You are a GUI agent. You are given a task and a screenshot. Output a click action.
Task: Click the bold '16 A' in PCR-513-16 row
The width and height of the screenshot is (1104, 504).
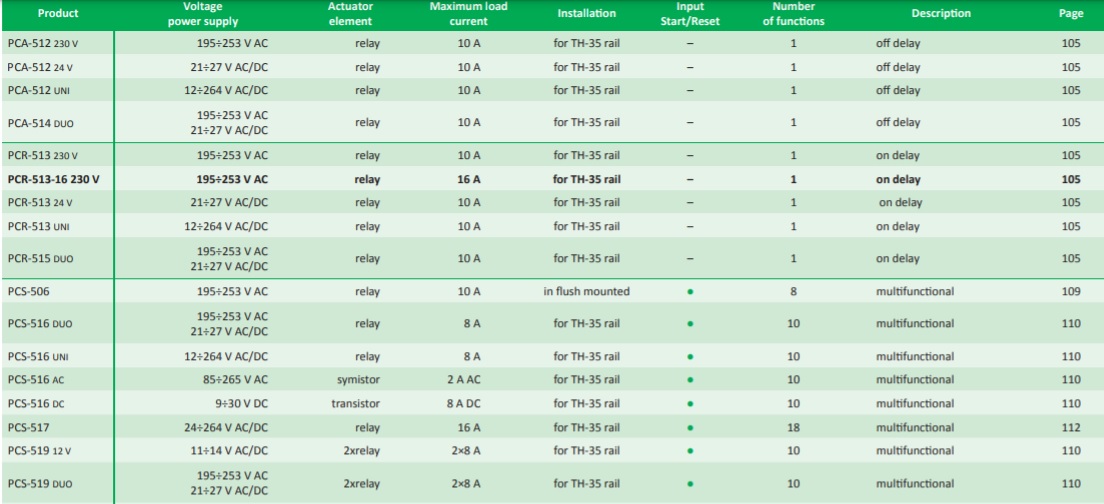click(469, 179)
